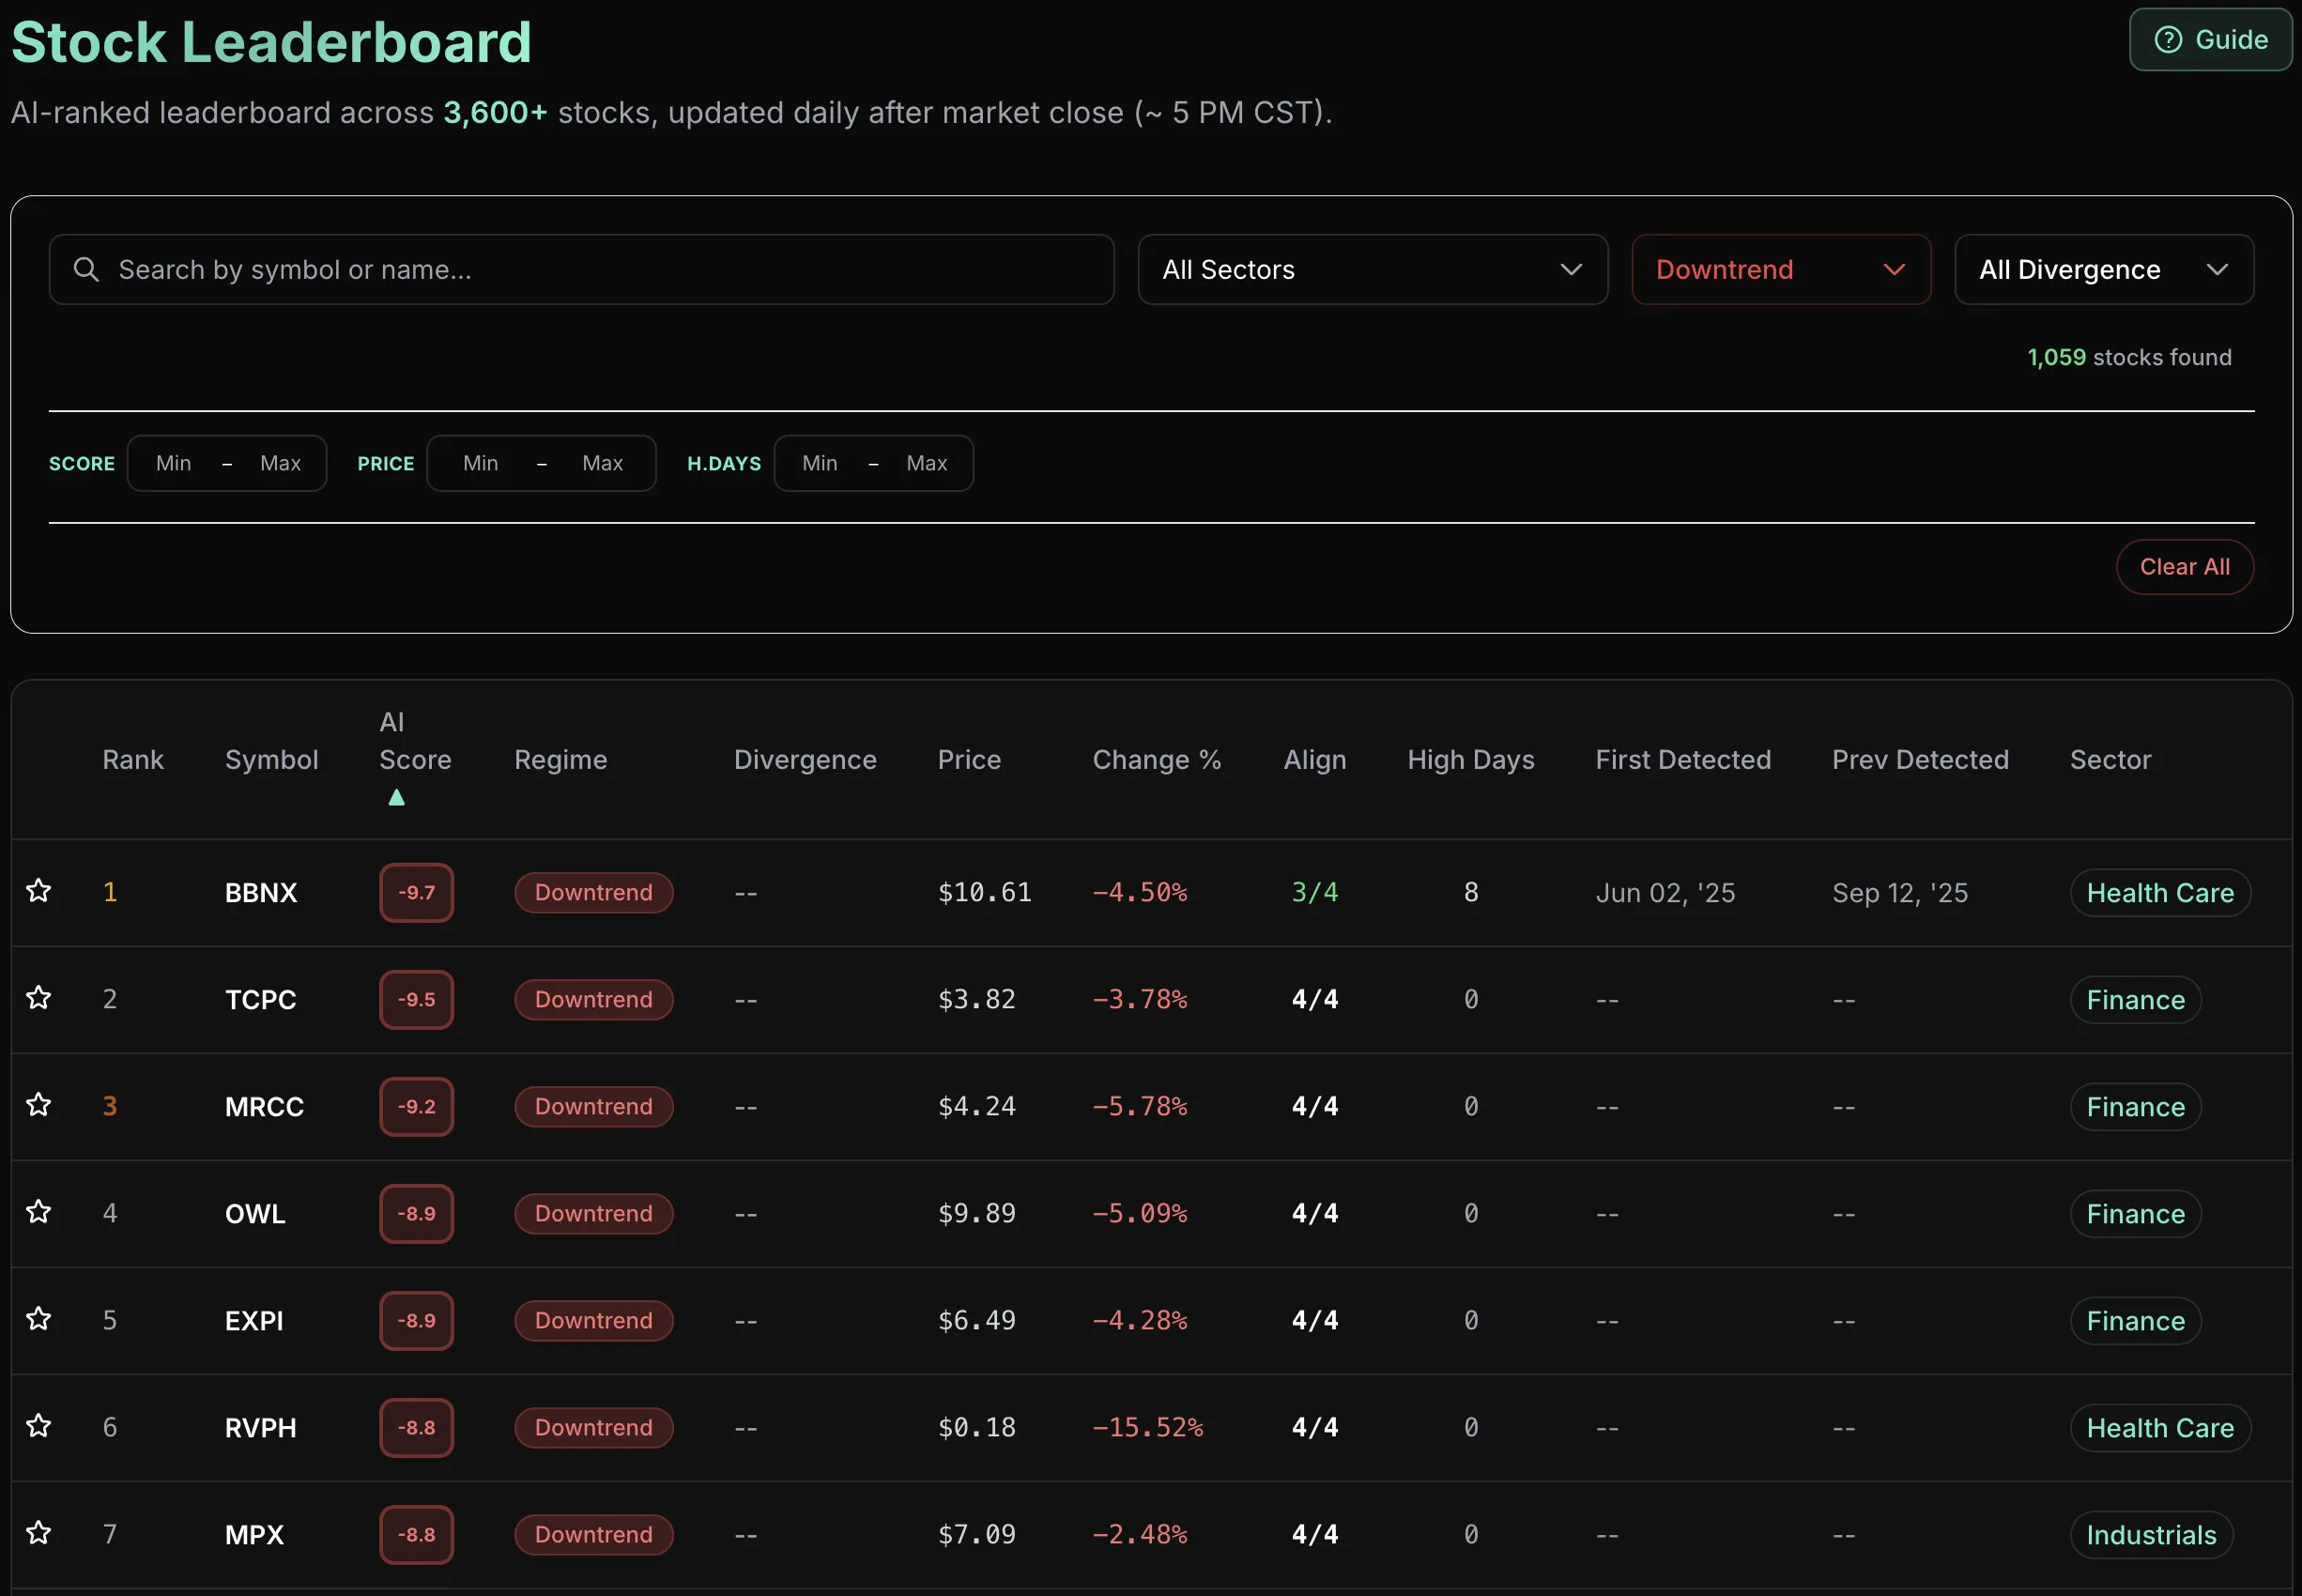Open the Downtrend regime dropdown
Image resolution: width=2302 pixels, height=1596 pixels.
(x=1781, y=269)
